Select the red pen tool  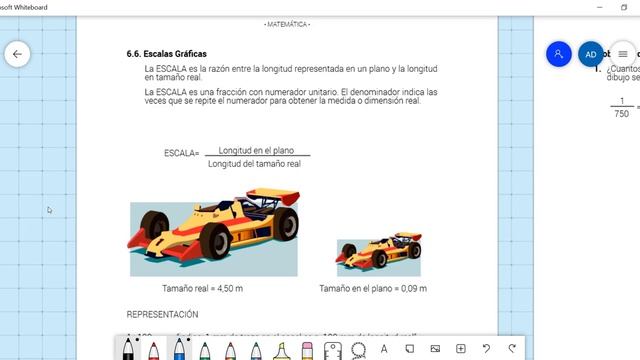tap(153, 350)
